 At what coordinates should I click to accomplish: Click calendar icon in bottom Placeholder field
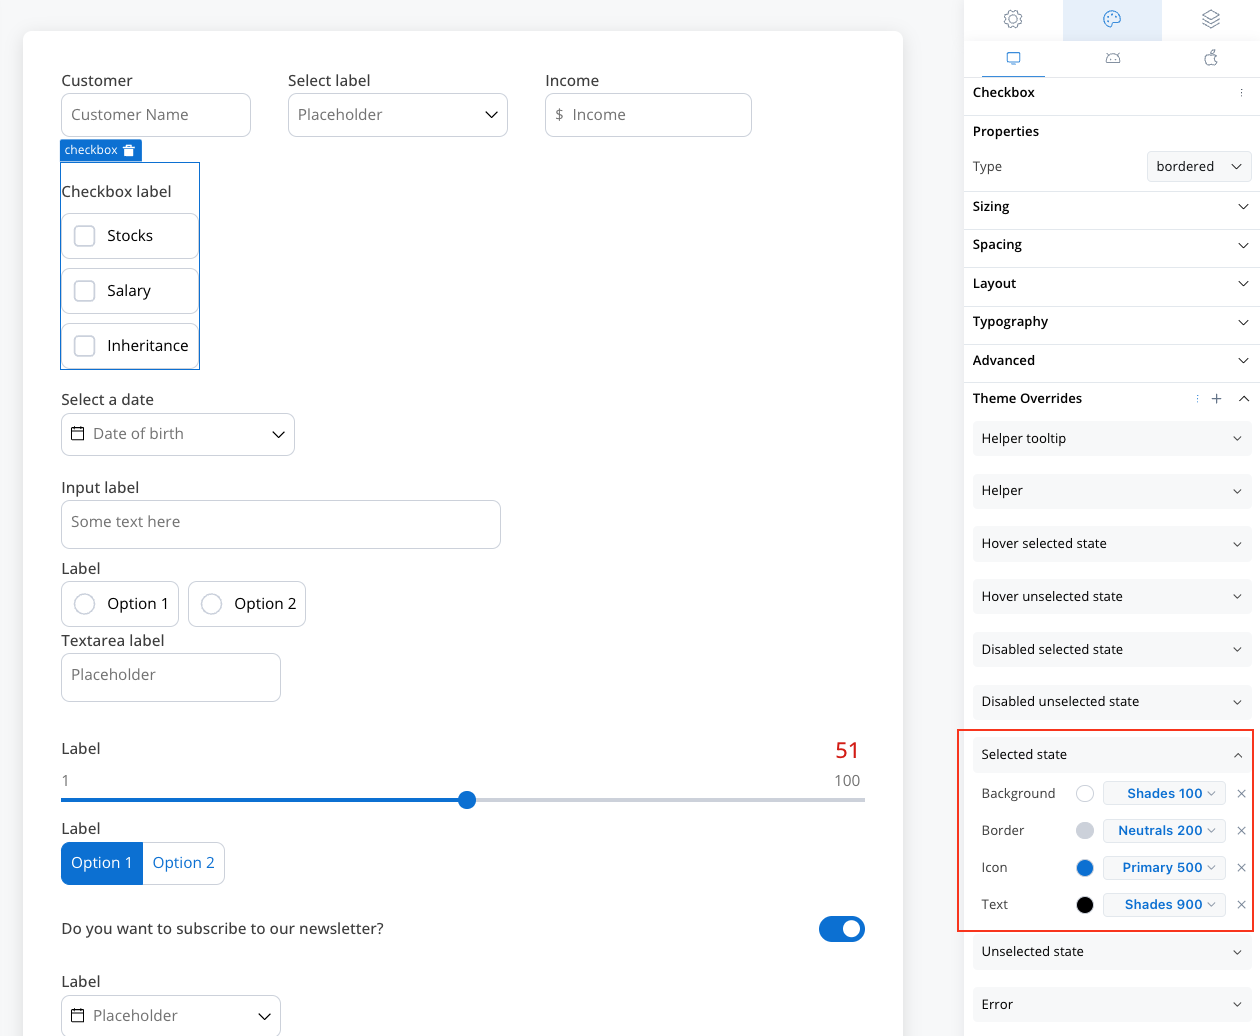(78, 1015)
